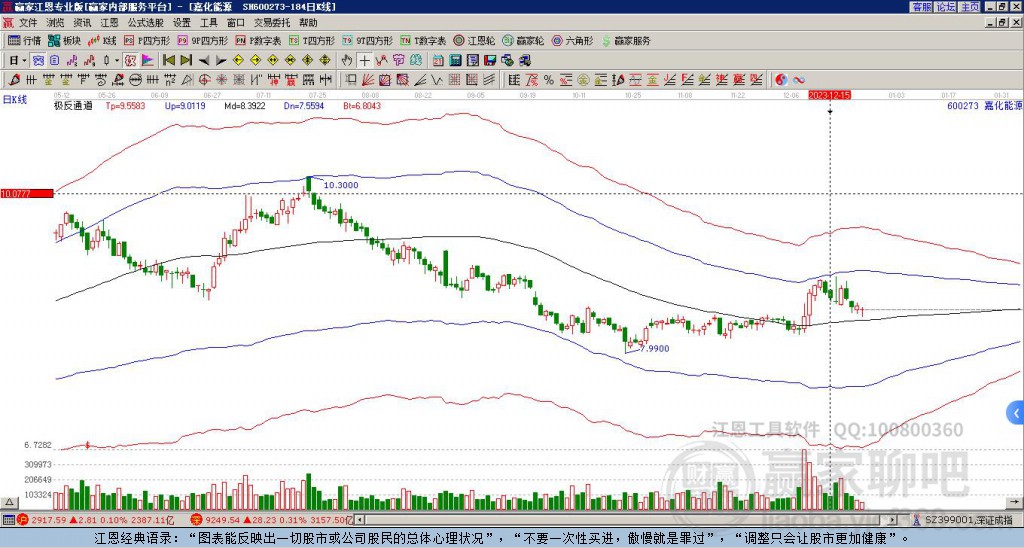Select the percent % line tool
Viewport: 1024px width, 548px height.
[x=549, y=80]
